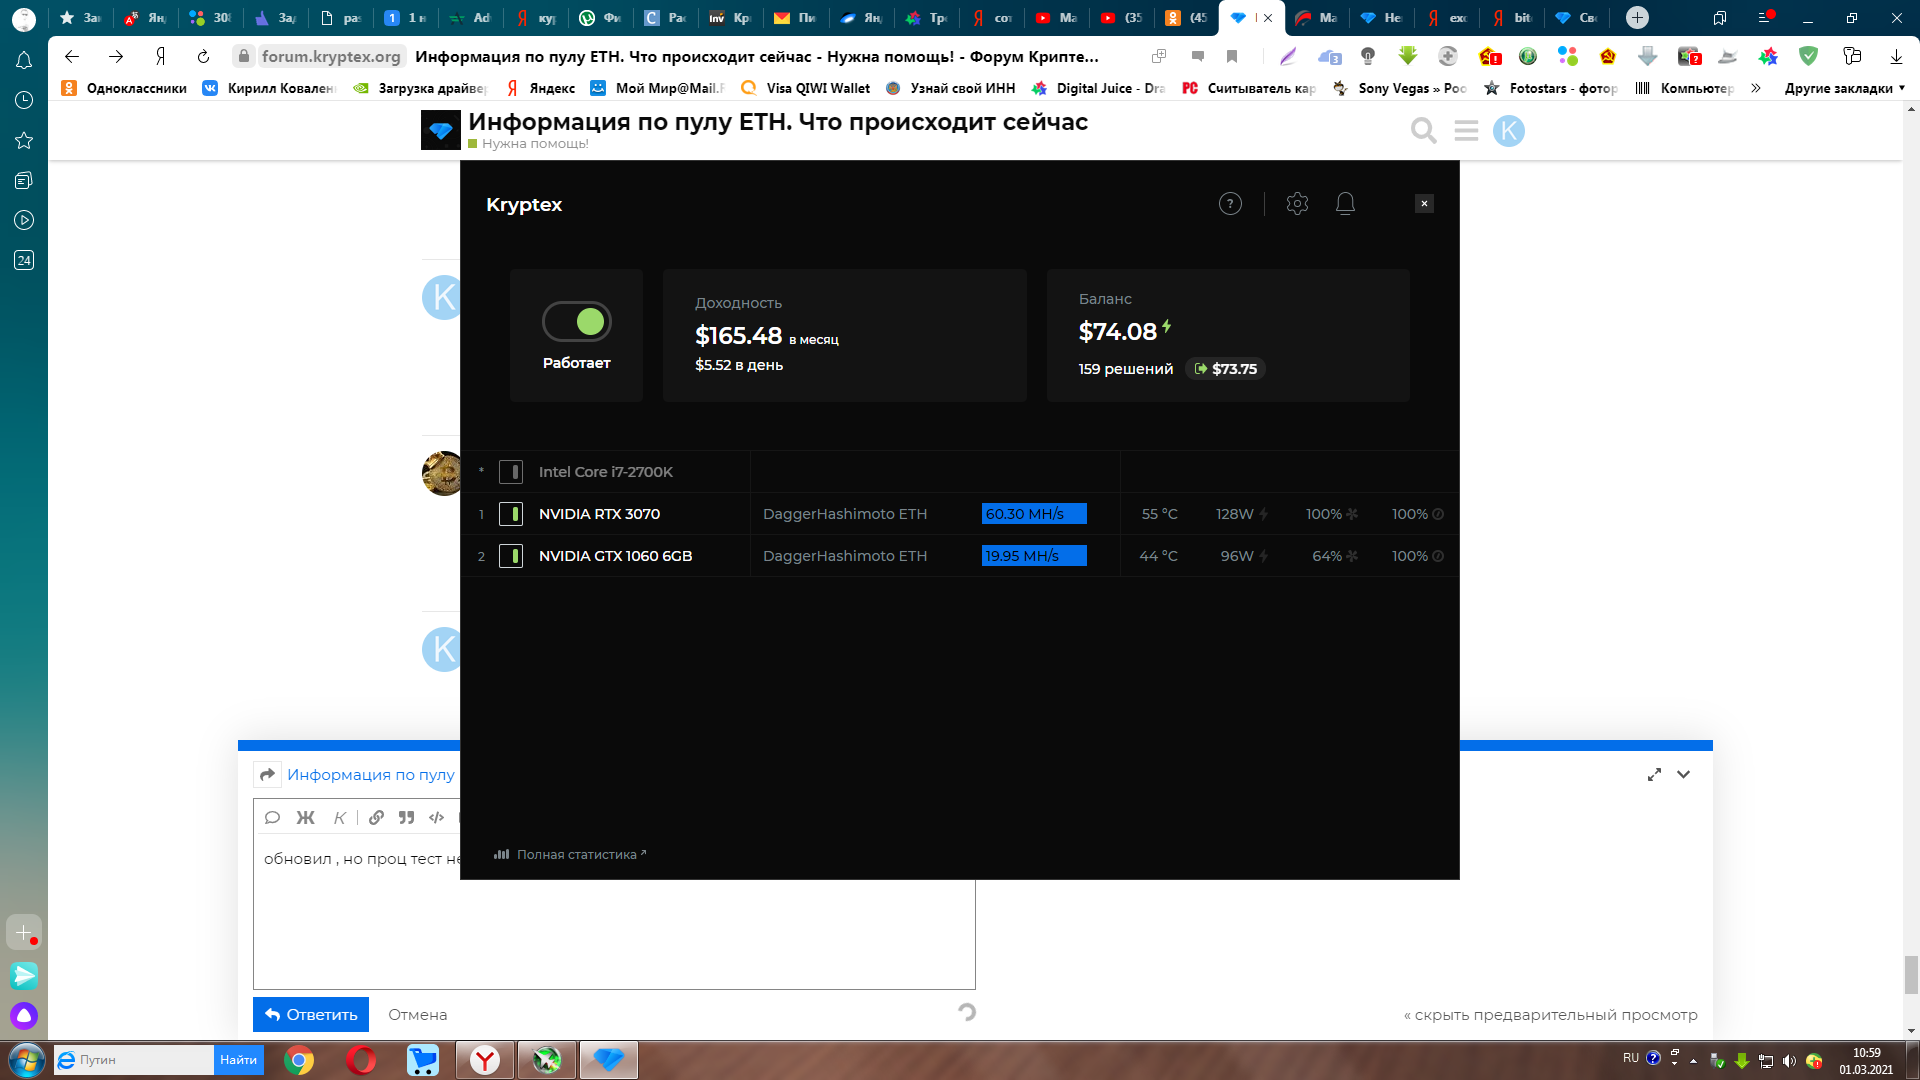
Task: Open Kryptex notifications bell icon
Action: pos(1345,204)
